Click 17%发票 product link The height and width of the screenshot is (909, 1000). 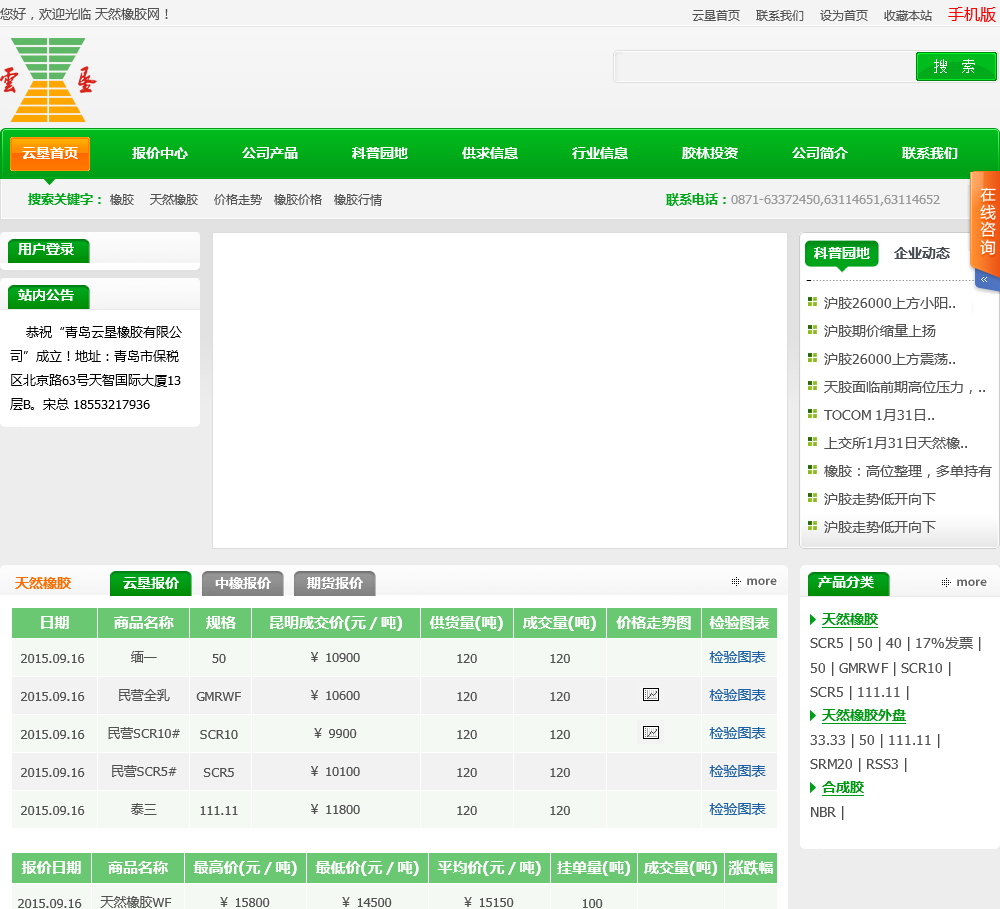[944, 643]
